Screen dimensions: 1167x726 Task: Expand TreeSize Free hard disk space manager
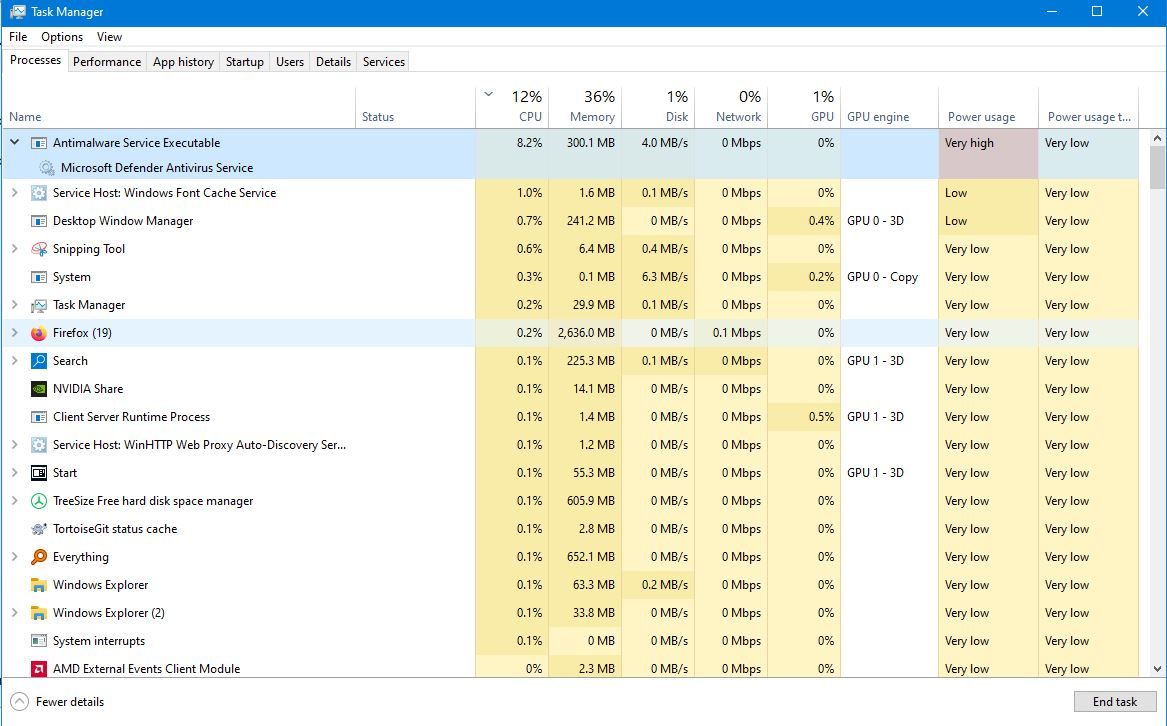pyautogui.click(x=14, y=501)
